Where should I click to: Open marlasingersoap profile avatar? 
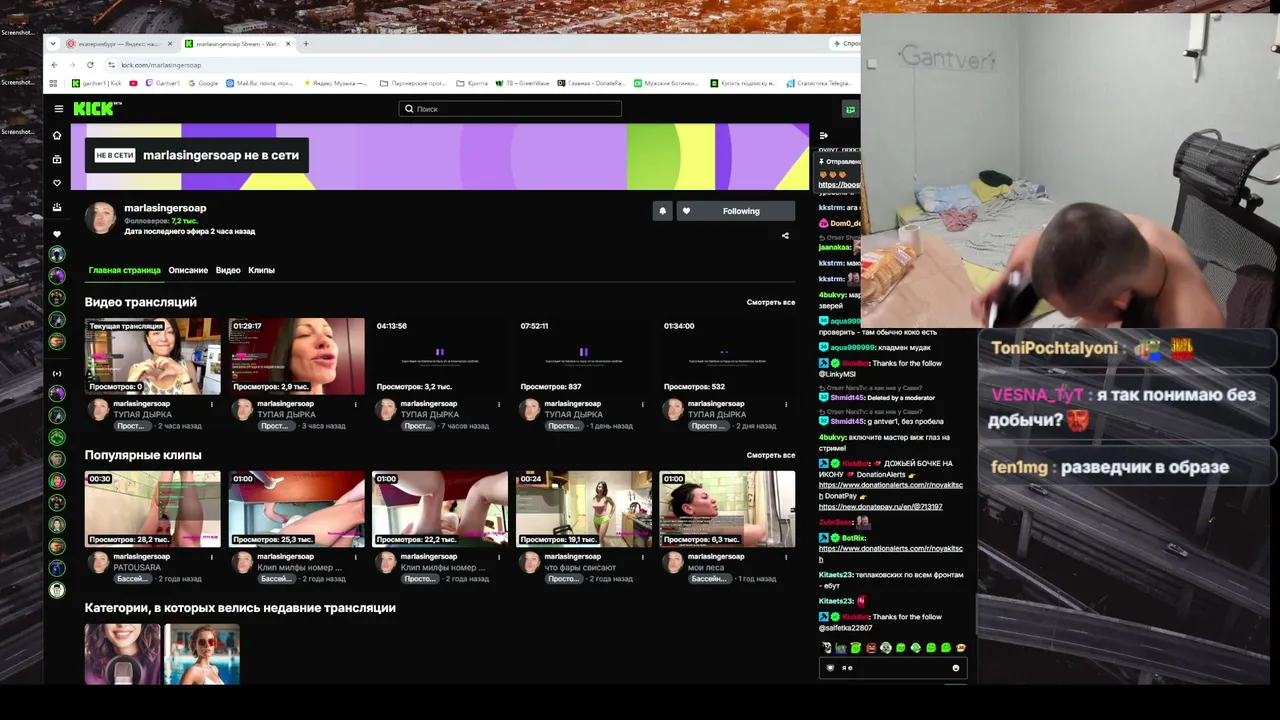[100, 217]
